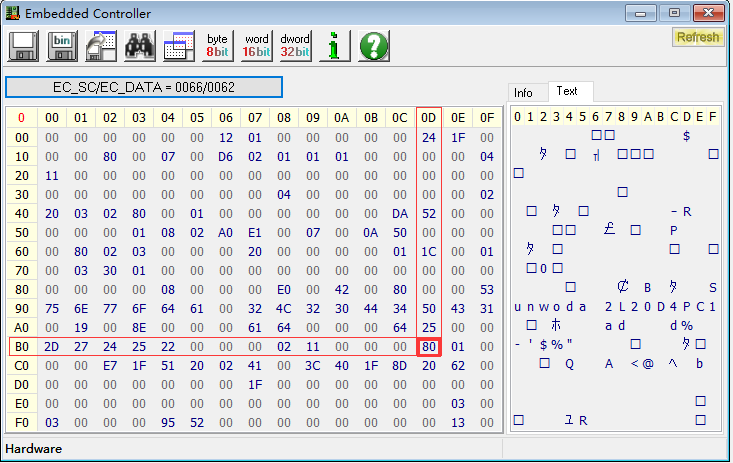This screenshot has height=463, width=733.
Task: Select the 2D cell in row B0
Action: (52, 347)
